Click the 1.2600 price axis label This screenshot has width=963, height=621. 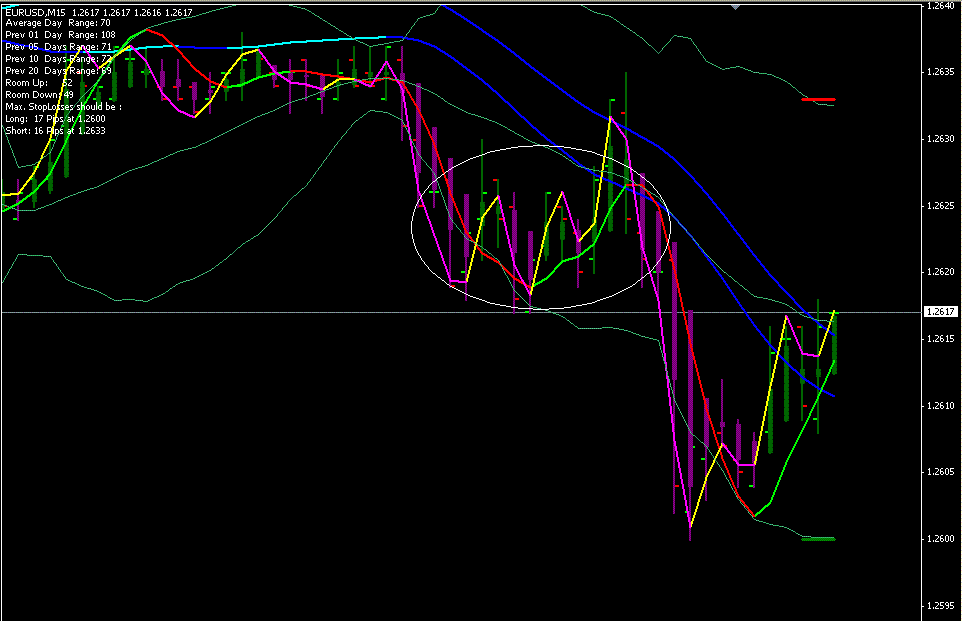[x=940, y=539]
